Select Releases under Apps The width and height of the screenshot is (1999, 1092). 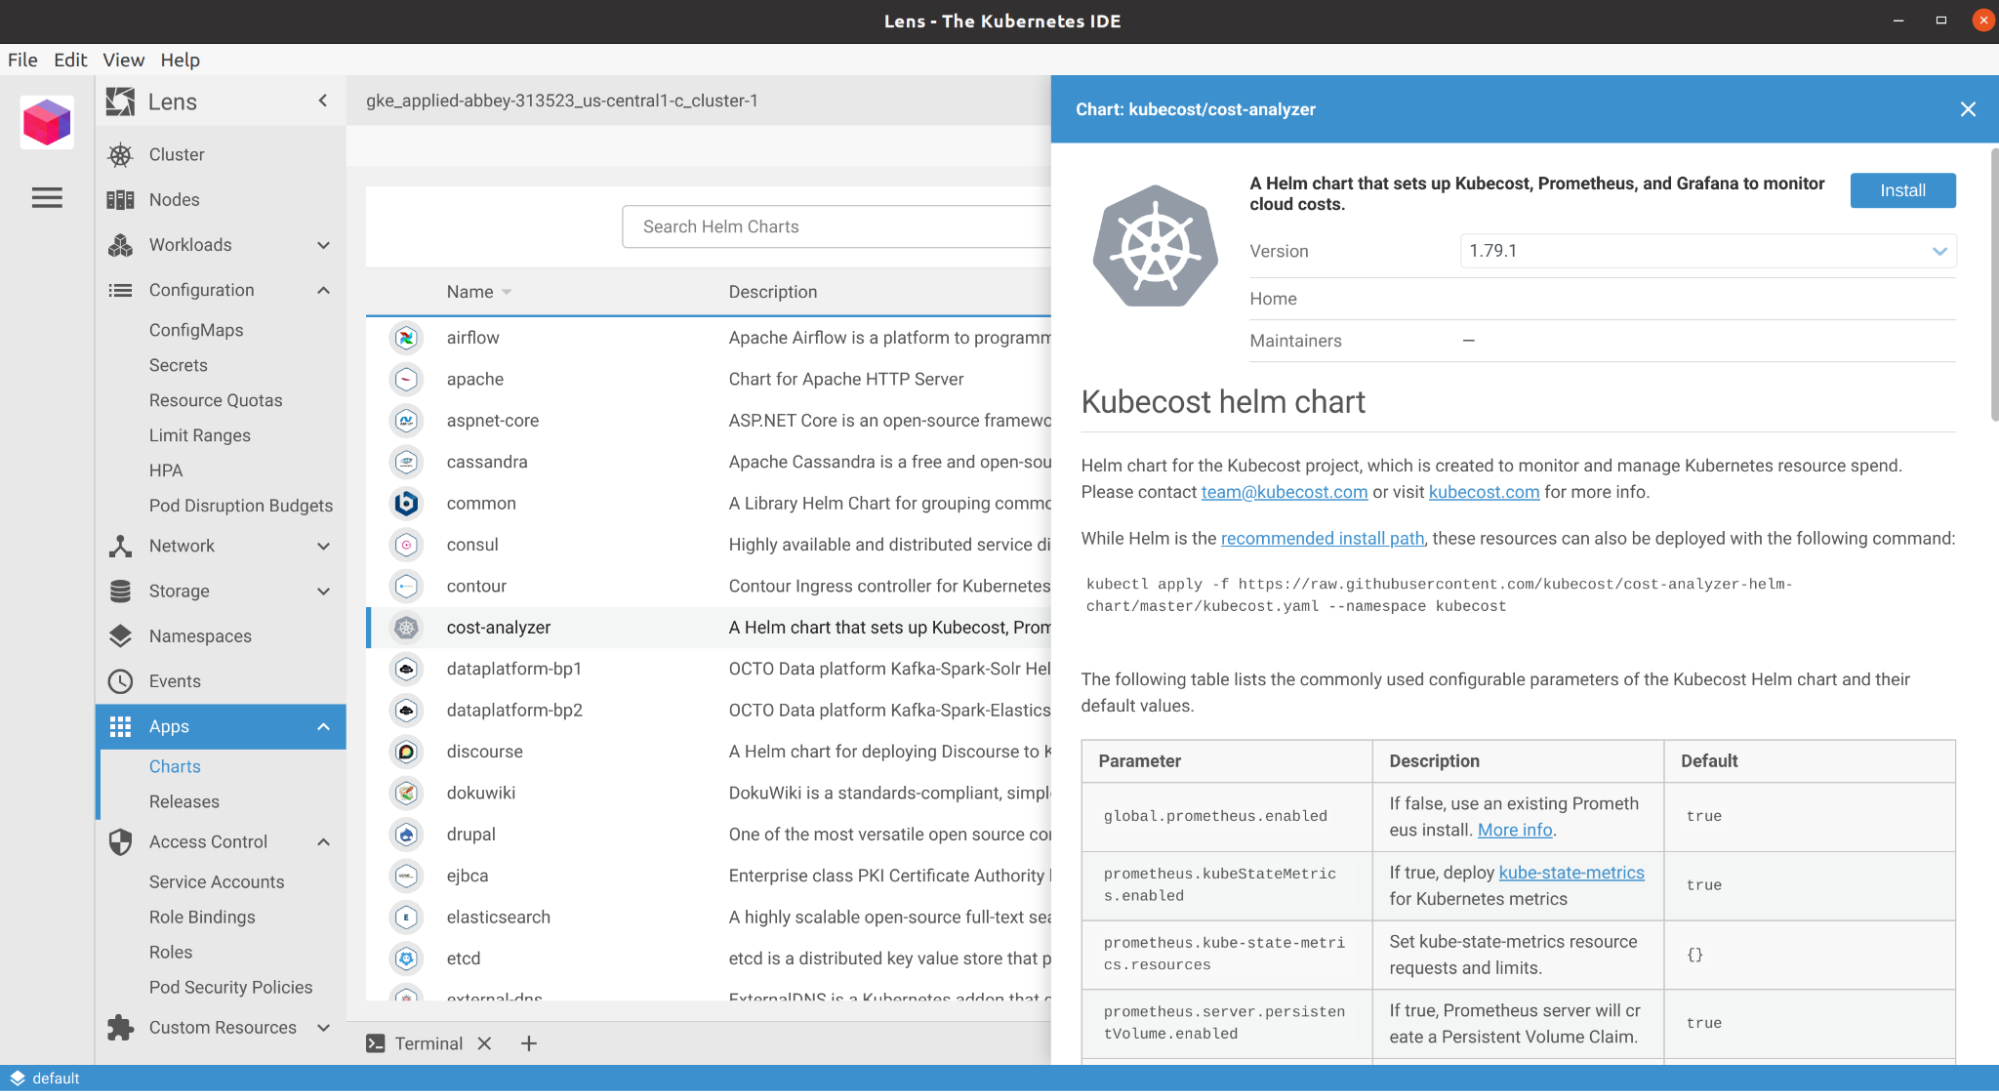(x=184, y=801)
